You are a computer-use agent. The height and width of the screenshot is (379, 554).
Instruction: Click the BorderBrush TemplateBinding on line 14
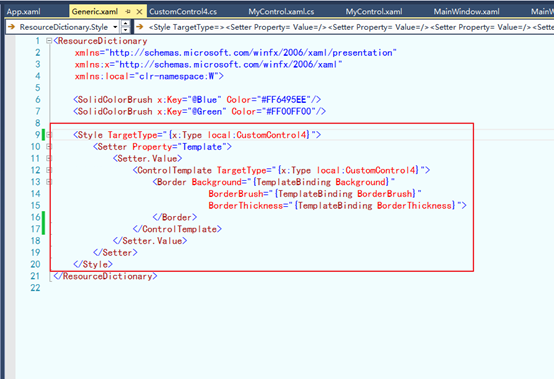[315, 194]
